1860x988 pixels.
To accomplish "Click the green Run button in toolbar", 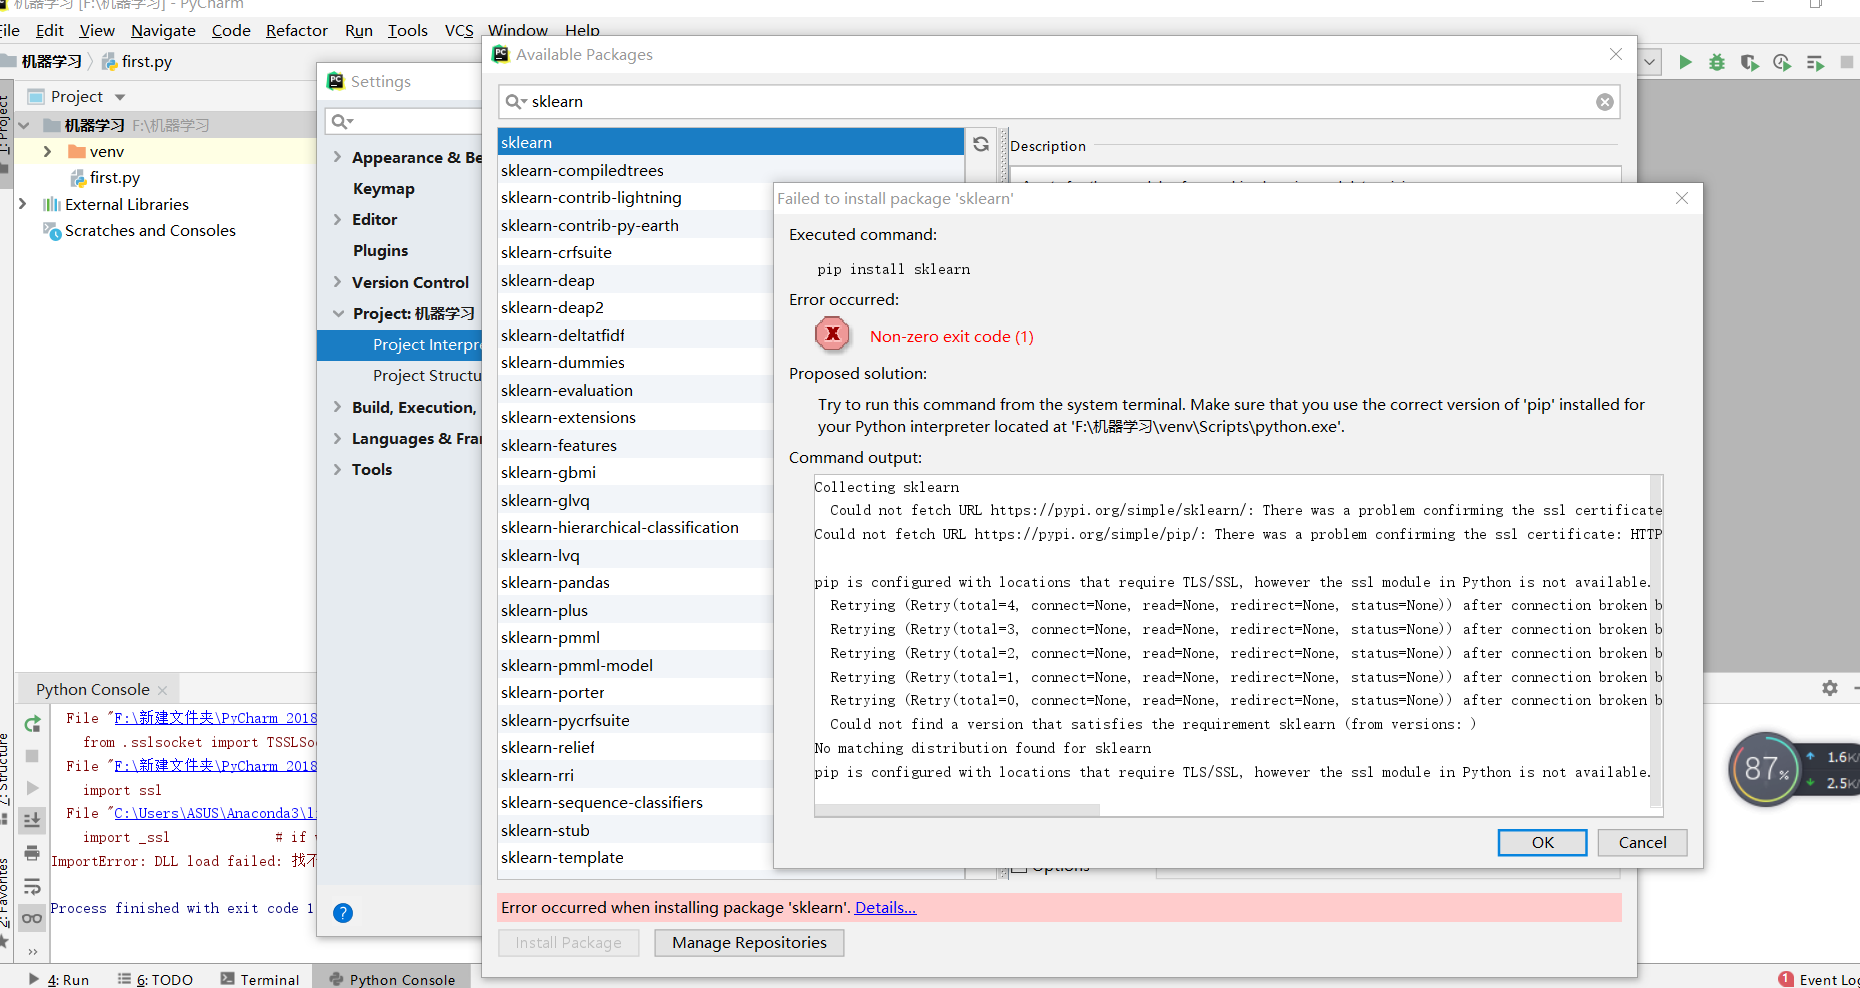I will point(1685,62).
